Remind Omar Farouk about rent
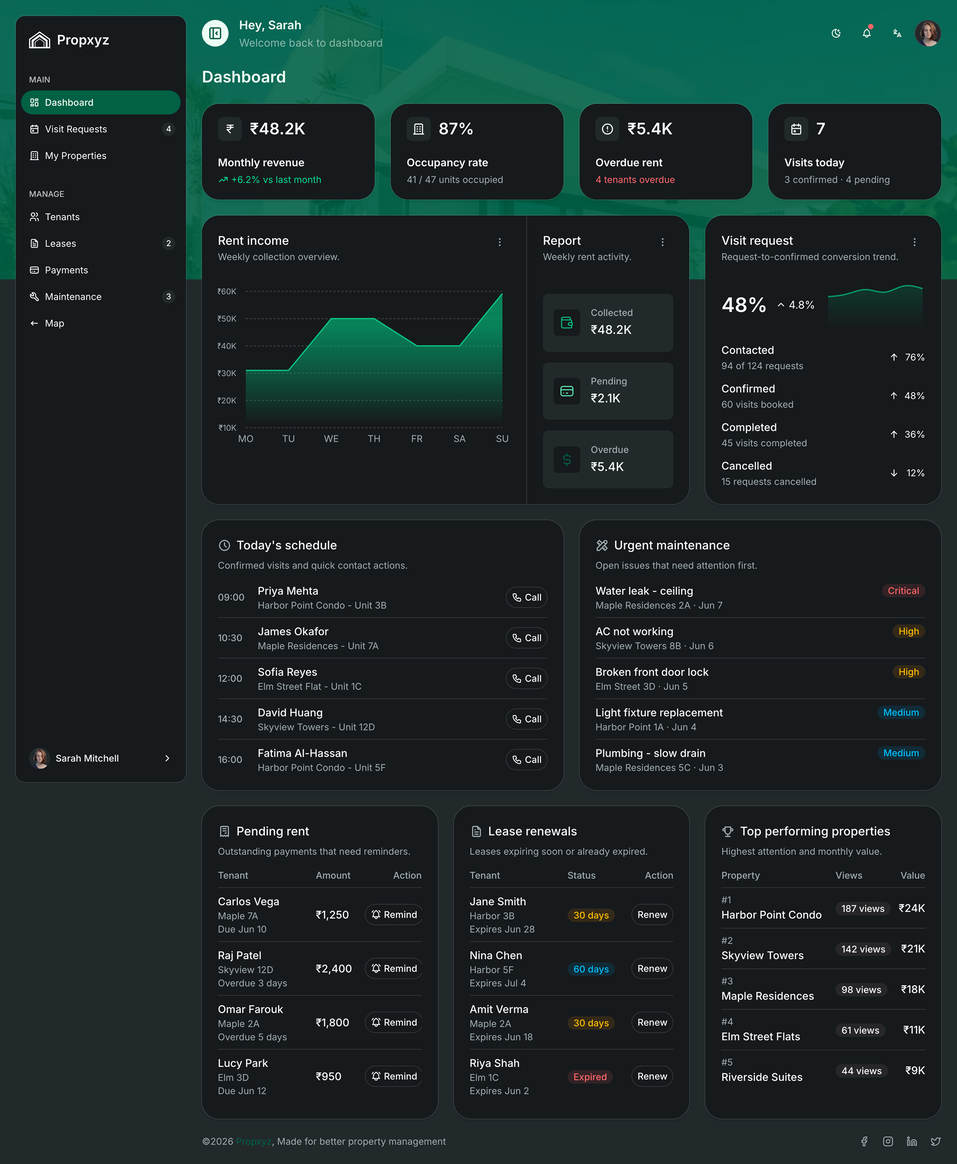957x1164 pixels. [393, 1022]
